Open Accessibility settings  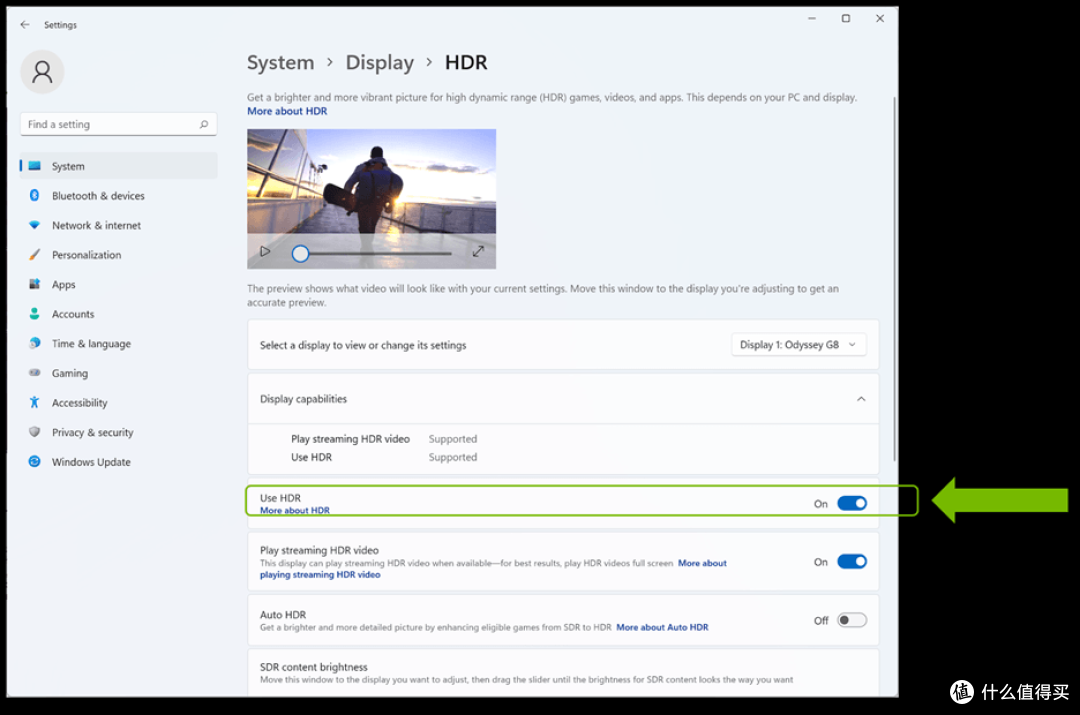point(118,402)
